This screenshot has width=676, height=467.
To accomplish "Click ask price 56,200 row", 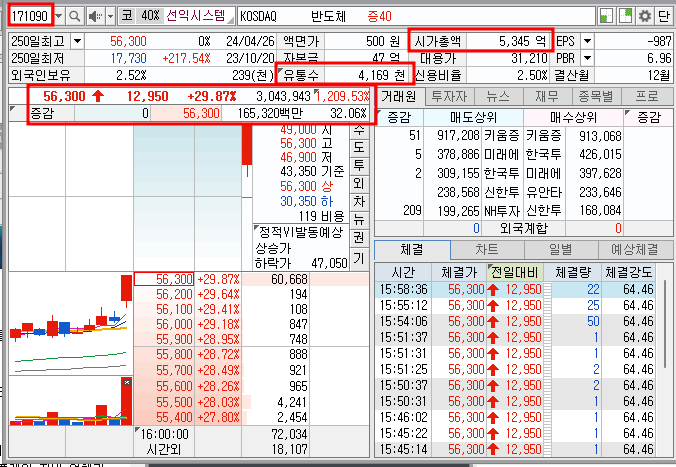I will pyautogui.click(x=164, y=295).
